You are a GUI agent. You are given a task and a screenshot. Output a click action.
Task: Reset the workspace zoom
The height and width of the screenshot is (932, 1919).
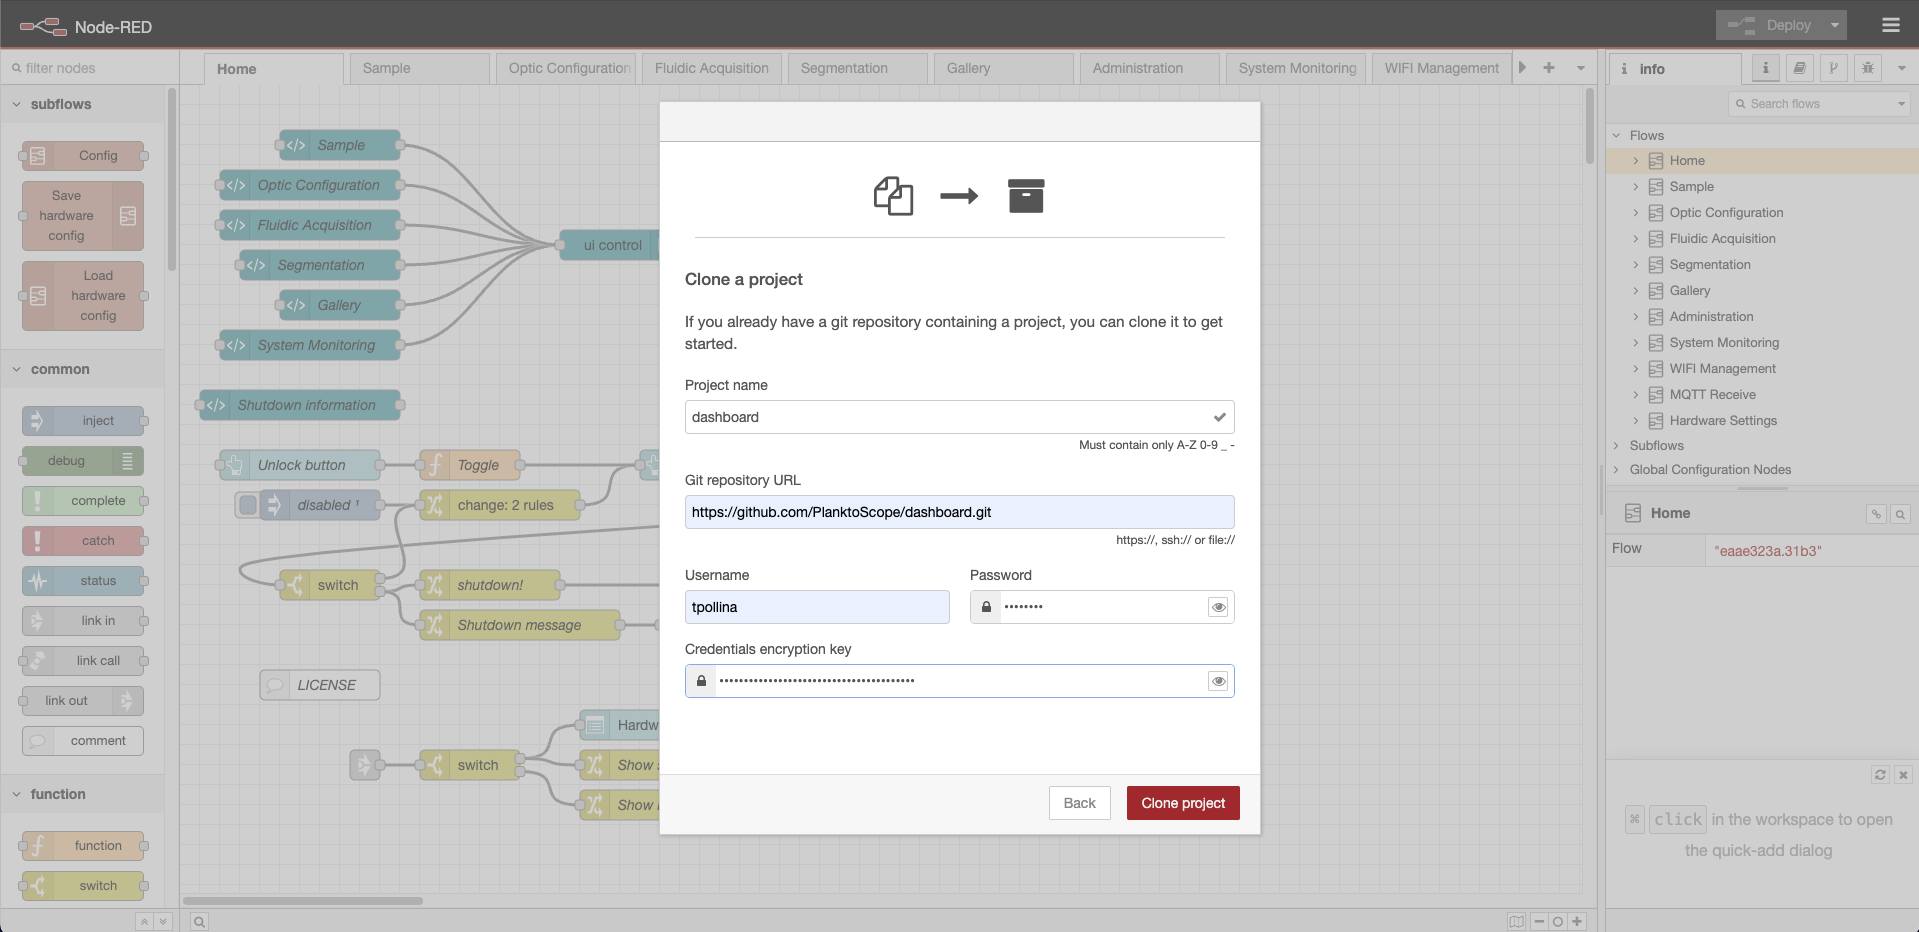pos(1558,922)
